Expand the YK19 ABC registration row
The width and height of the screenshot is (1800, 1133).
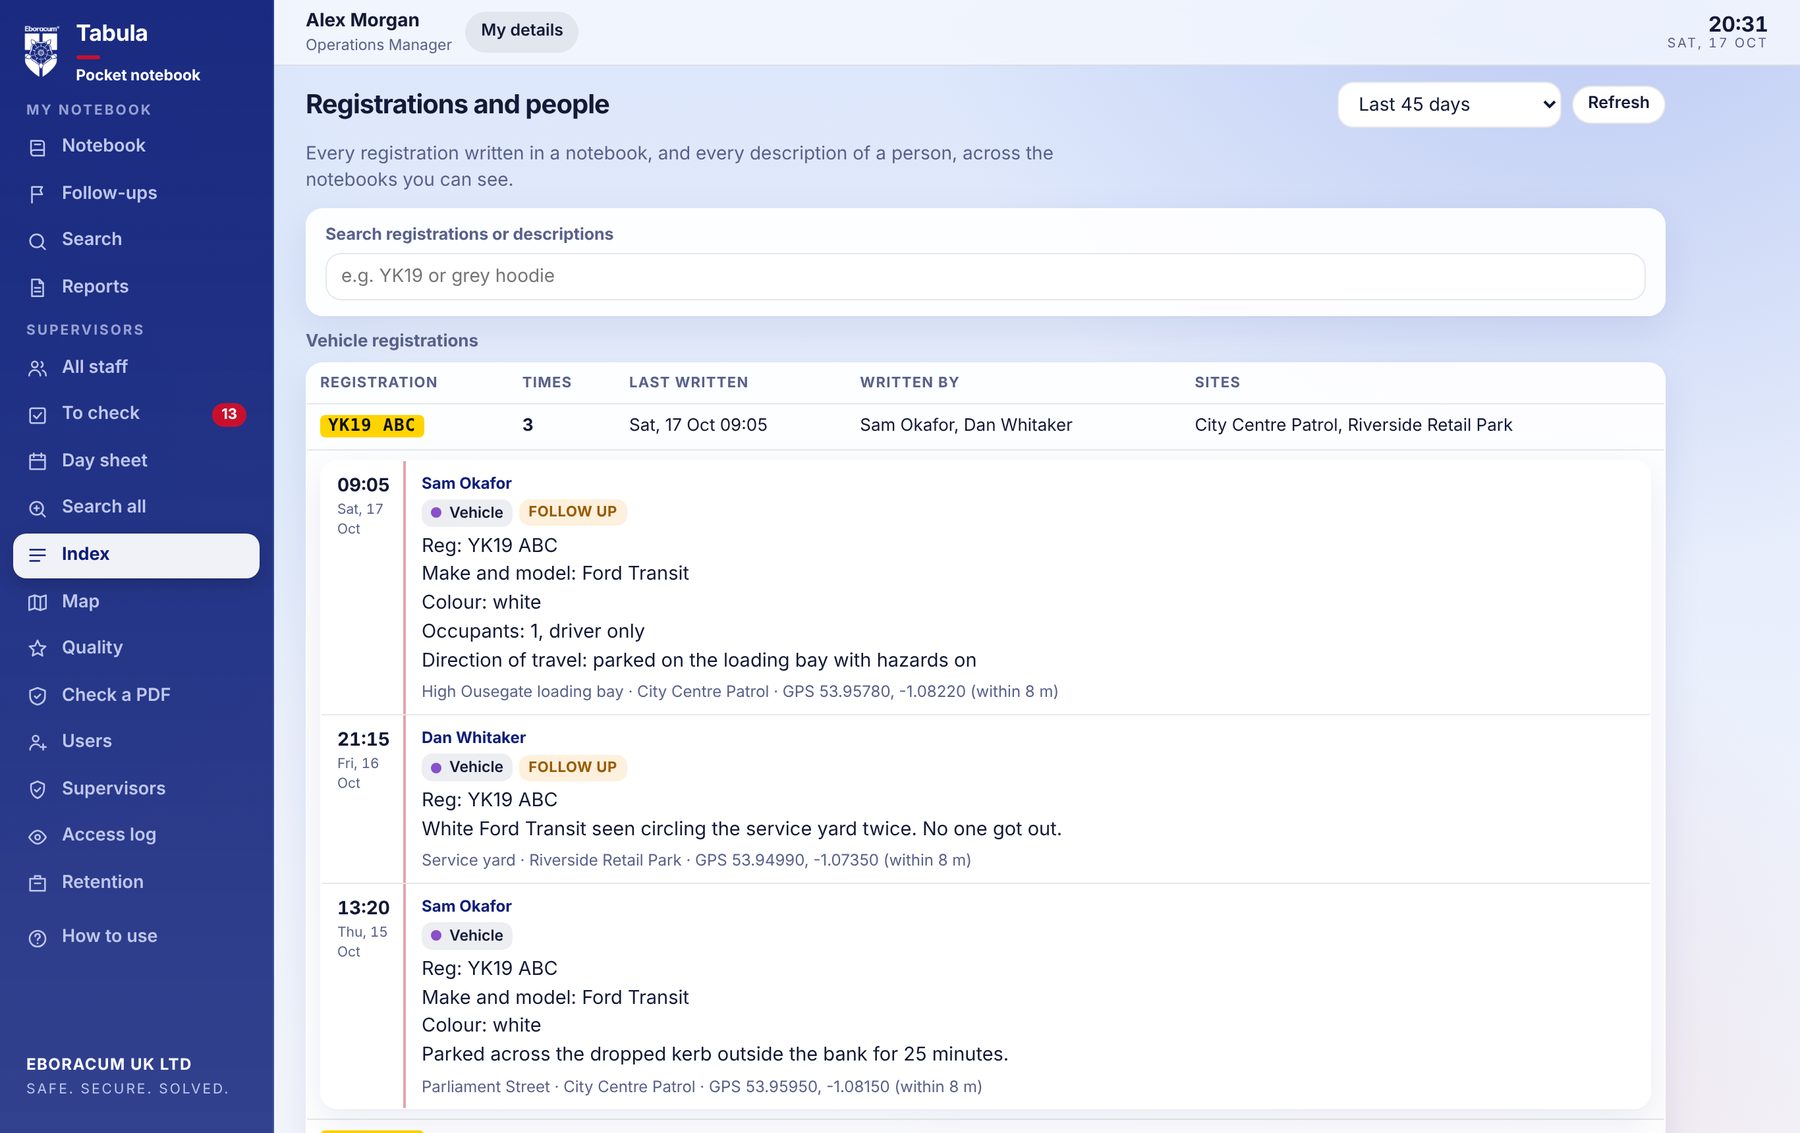pyautogui.click(x=985, y=426)
